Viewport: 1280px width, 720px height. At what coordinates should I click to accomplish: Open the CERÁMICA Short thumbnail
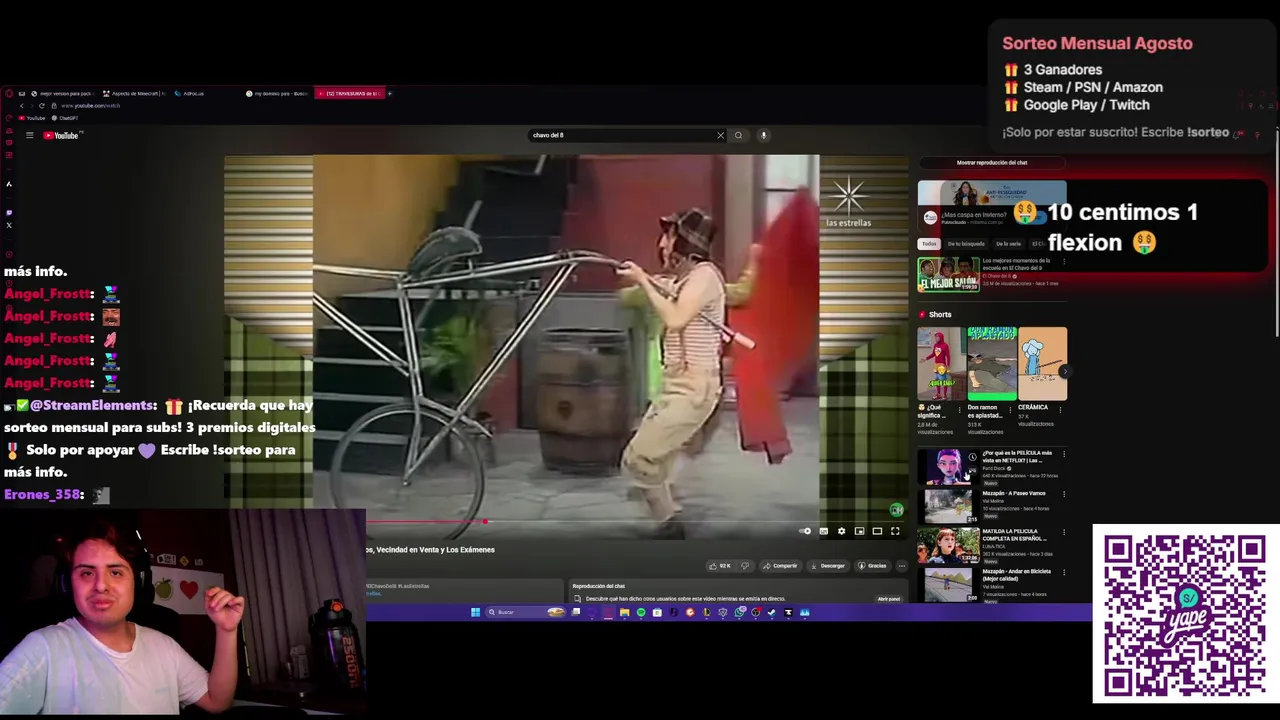[x=1042, y=364]
